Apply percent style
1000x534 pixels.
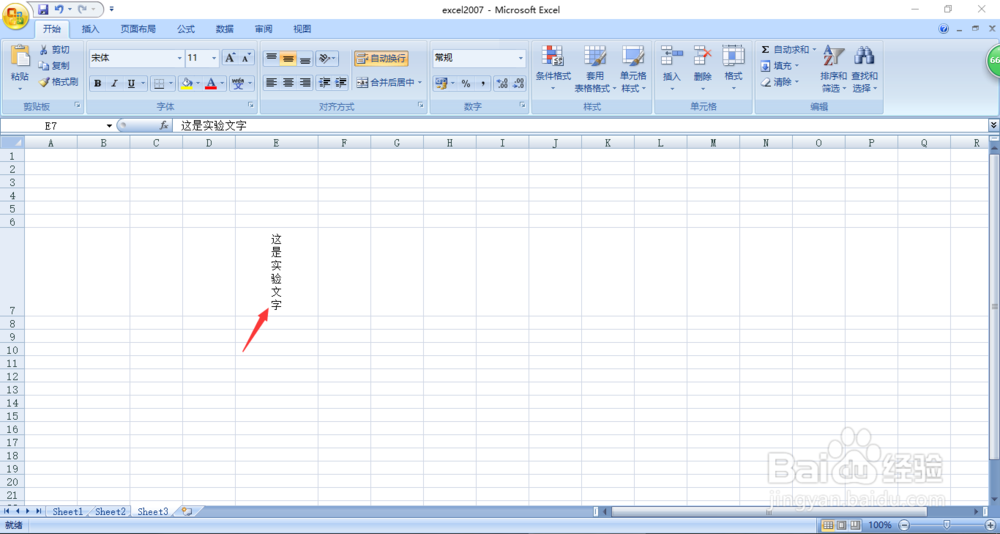[x=466, y=84]
